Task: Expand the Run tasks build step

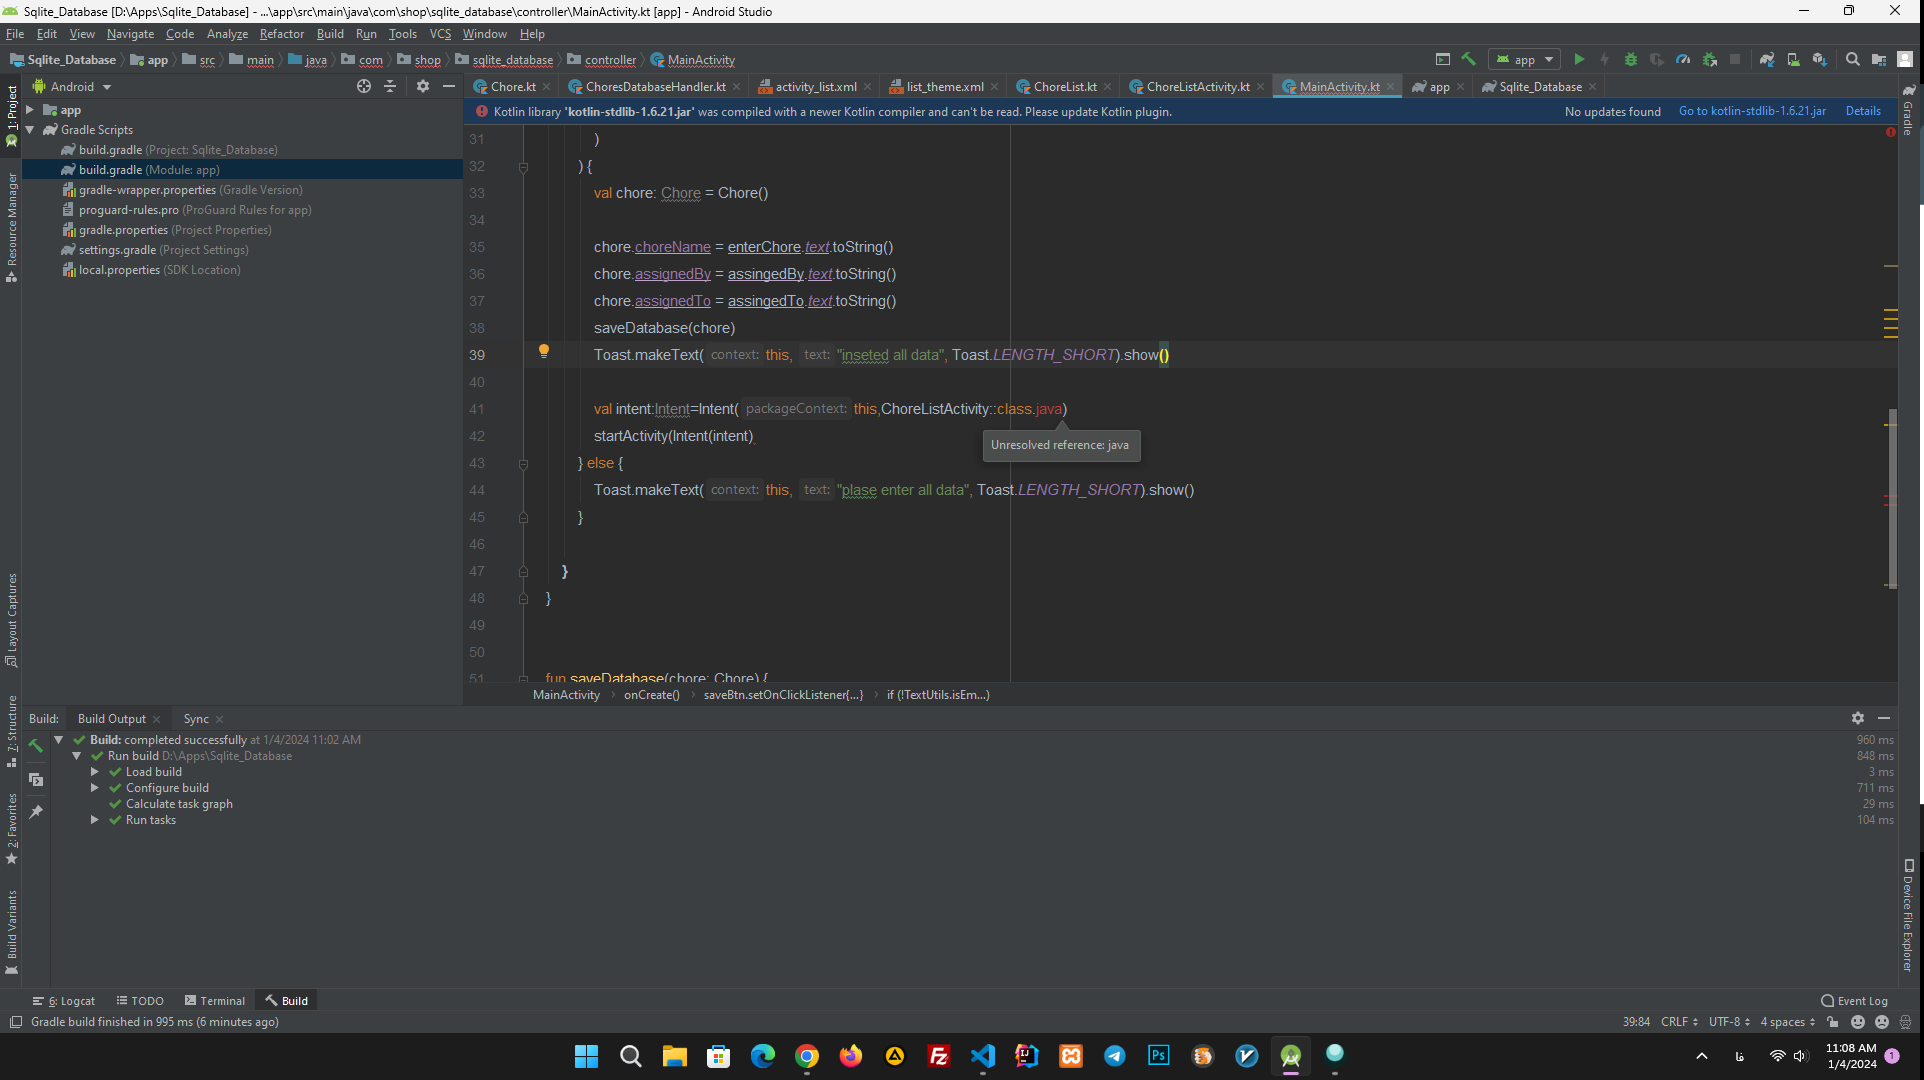Action: click(x=95, y=819)
